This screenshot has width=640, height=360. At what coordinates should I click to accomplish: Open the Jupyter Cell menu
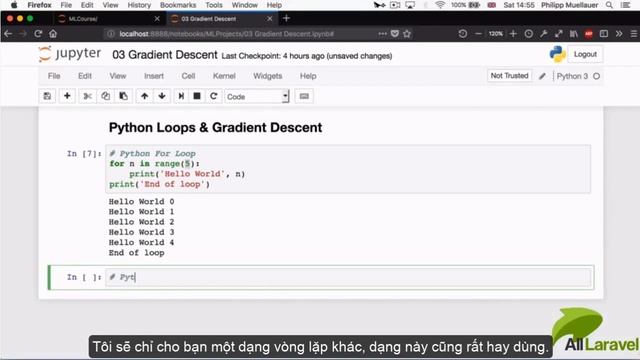pyautogui.click(x=188, y=76)
